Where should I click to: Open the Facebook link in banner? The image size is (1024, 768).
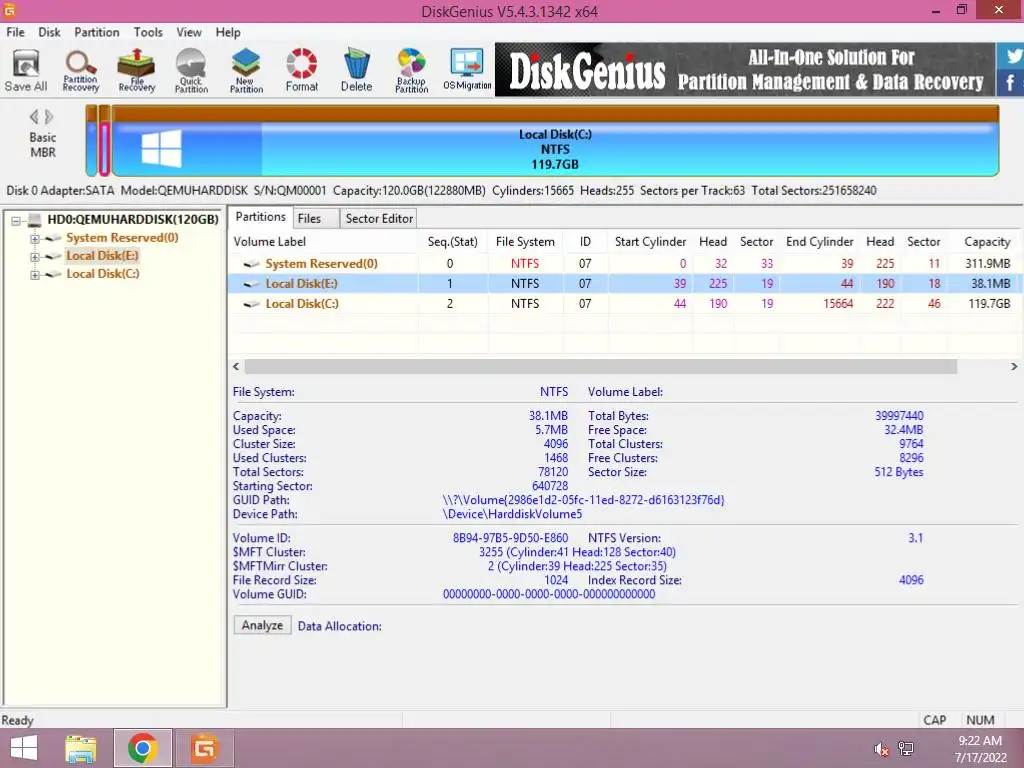1012,83
